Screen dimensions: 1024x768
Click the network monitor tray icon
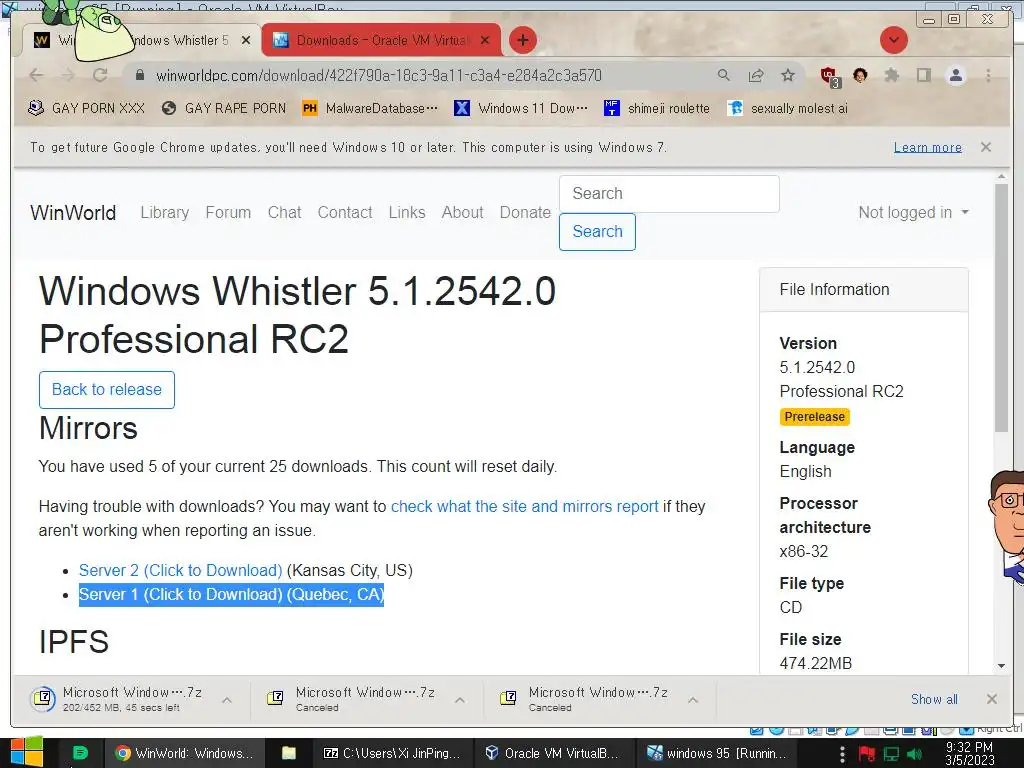891,754
